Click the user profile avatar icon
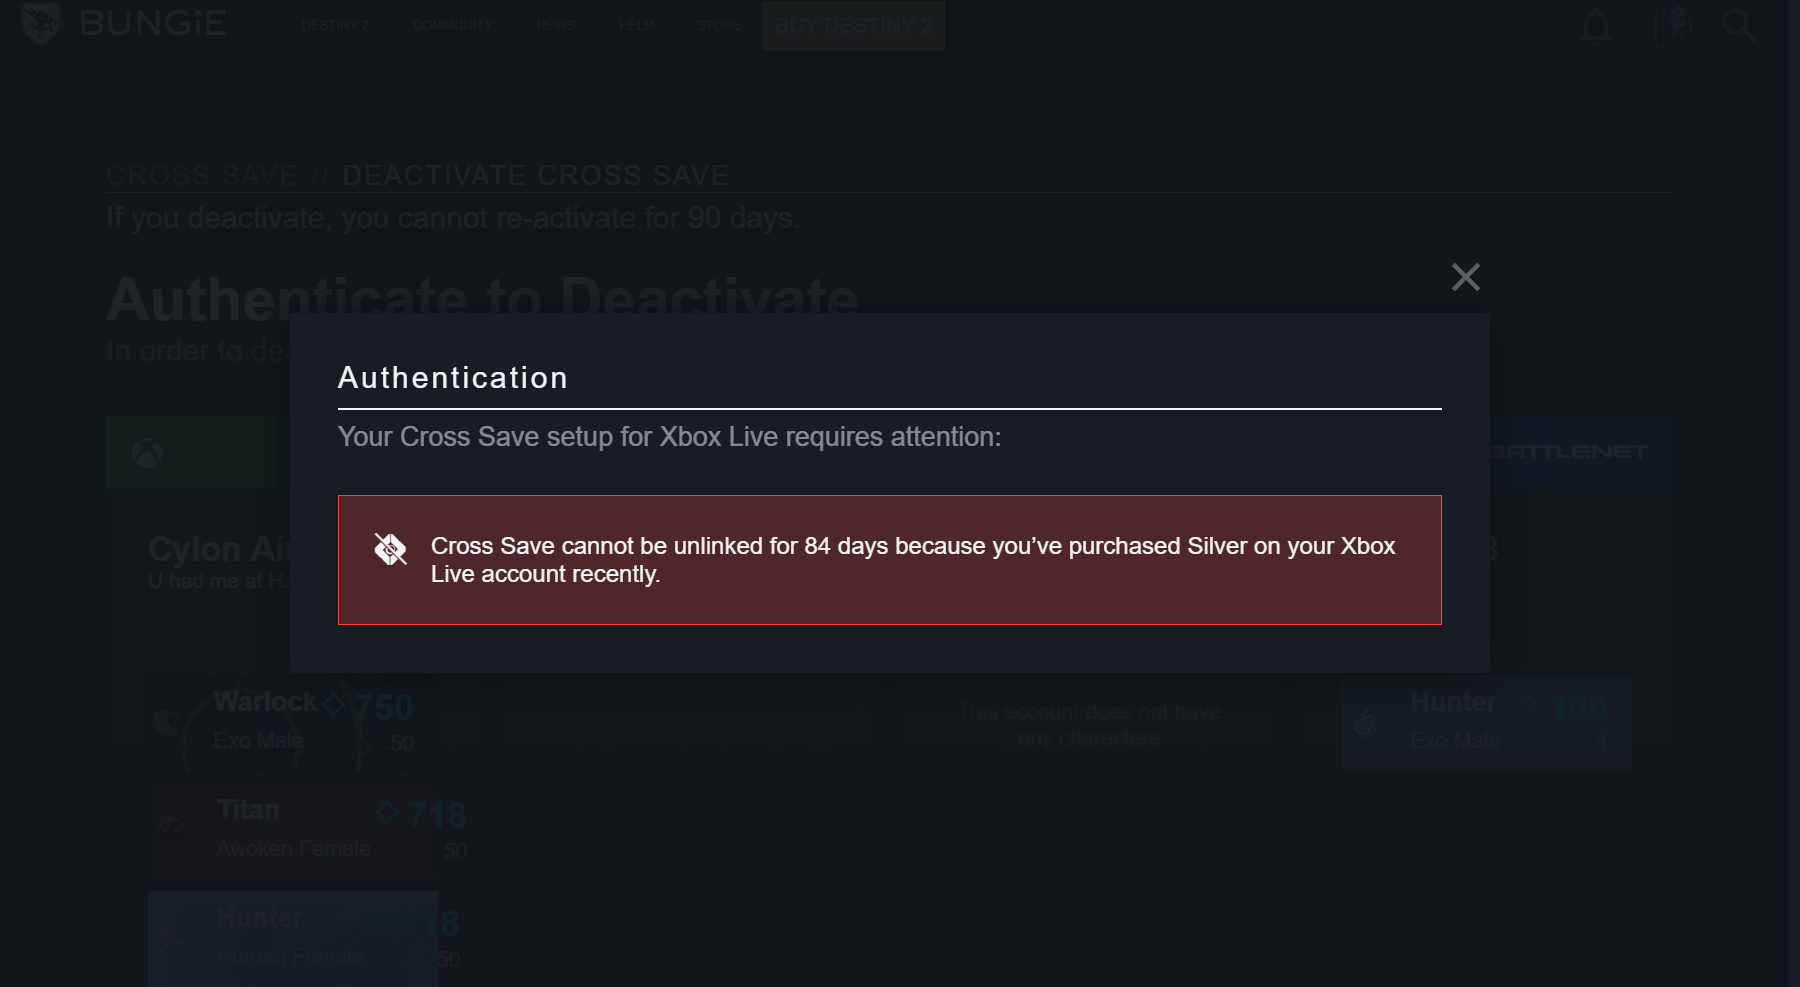This screenshot has width=1800, height=987. pyautogui.click(x=1671, y=25)
